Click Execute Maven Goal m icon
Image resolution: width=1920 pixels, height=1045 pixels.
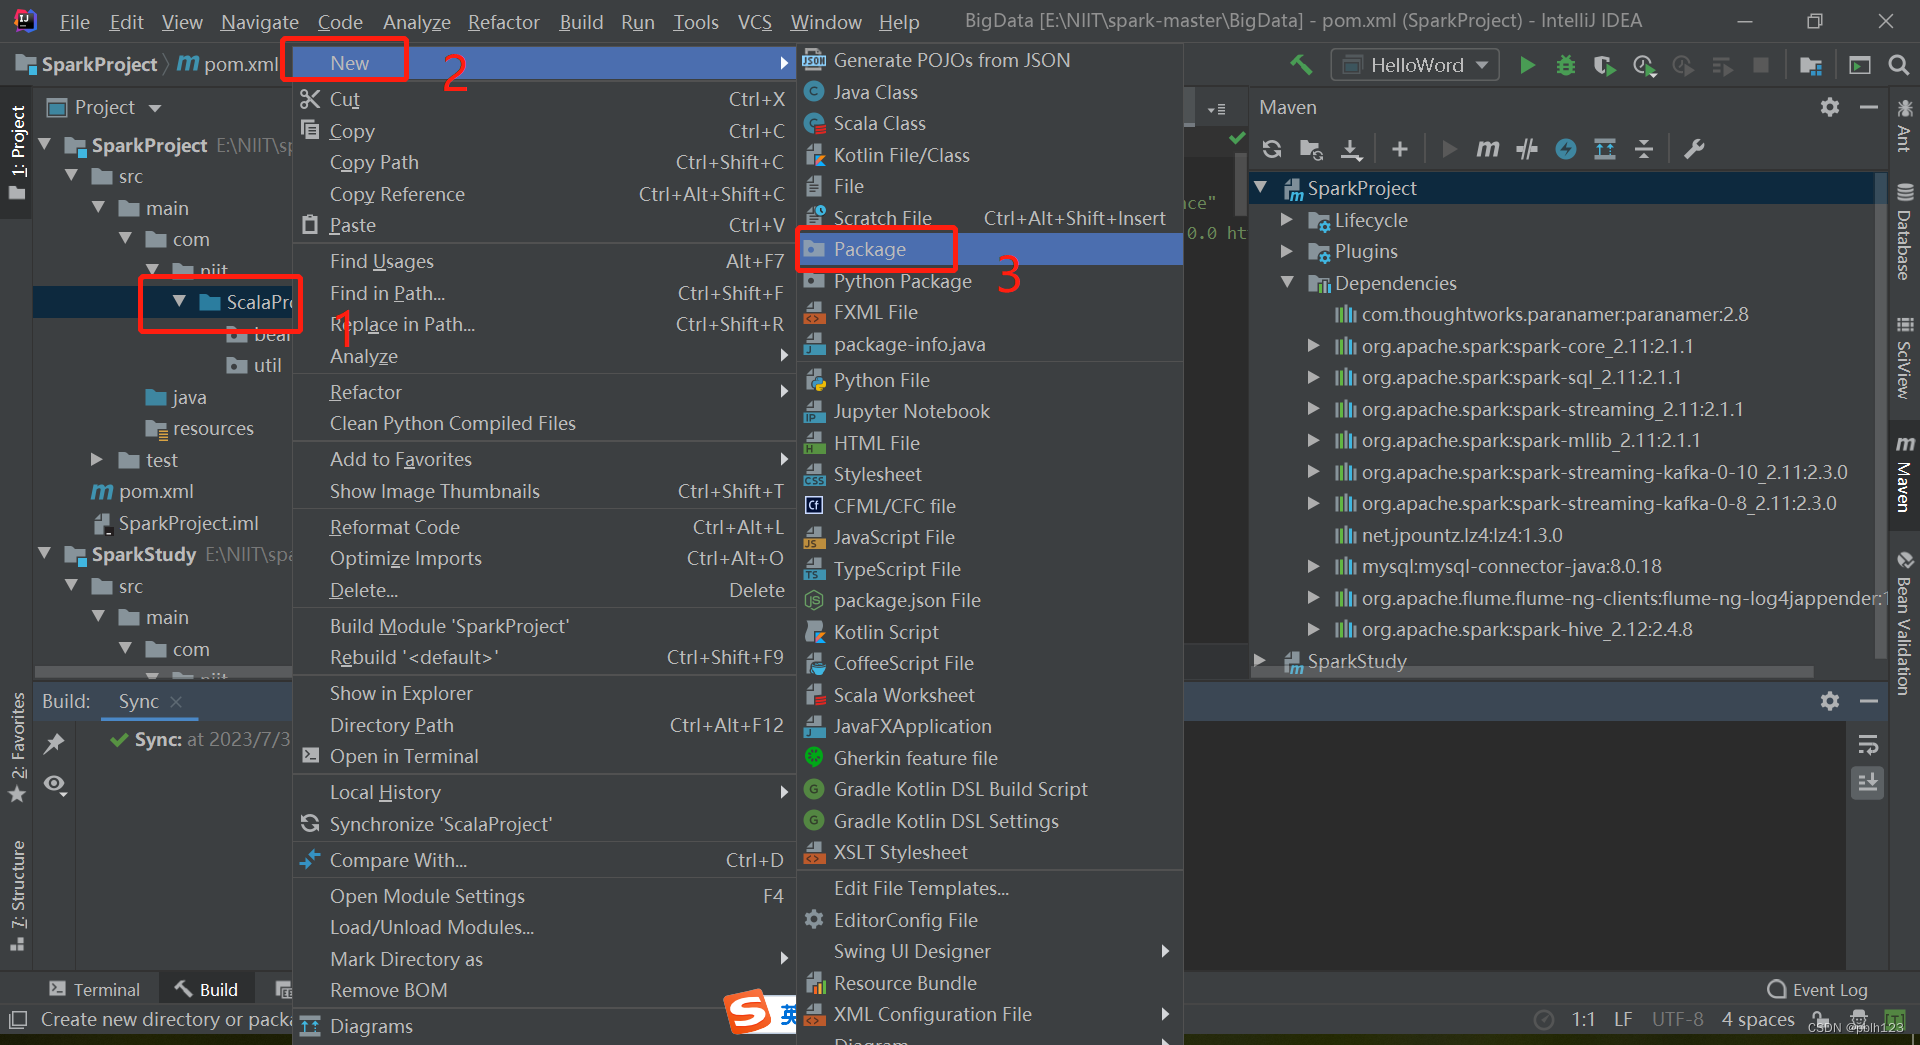[1488, 149]
